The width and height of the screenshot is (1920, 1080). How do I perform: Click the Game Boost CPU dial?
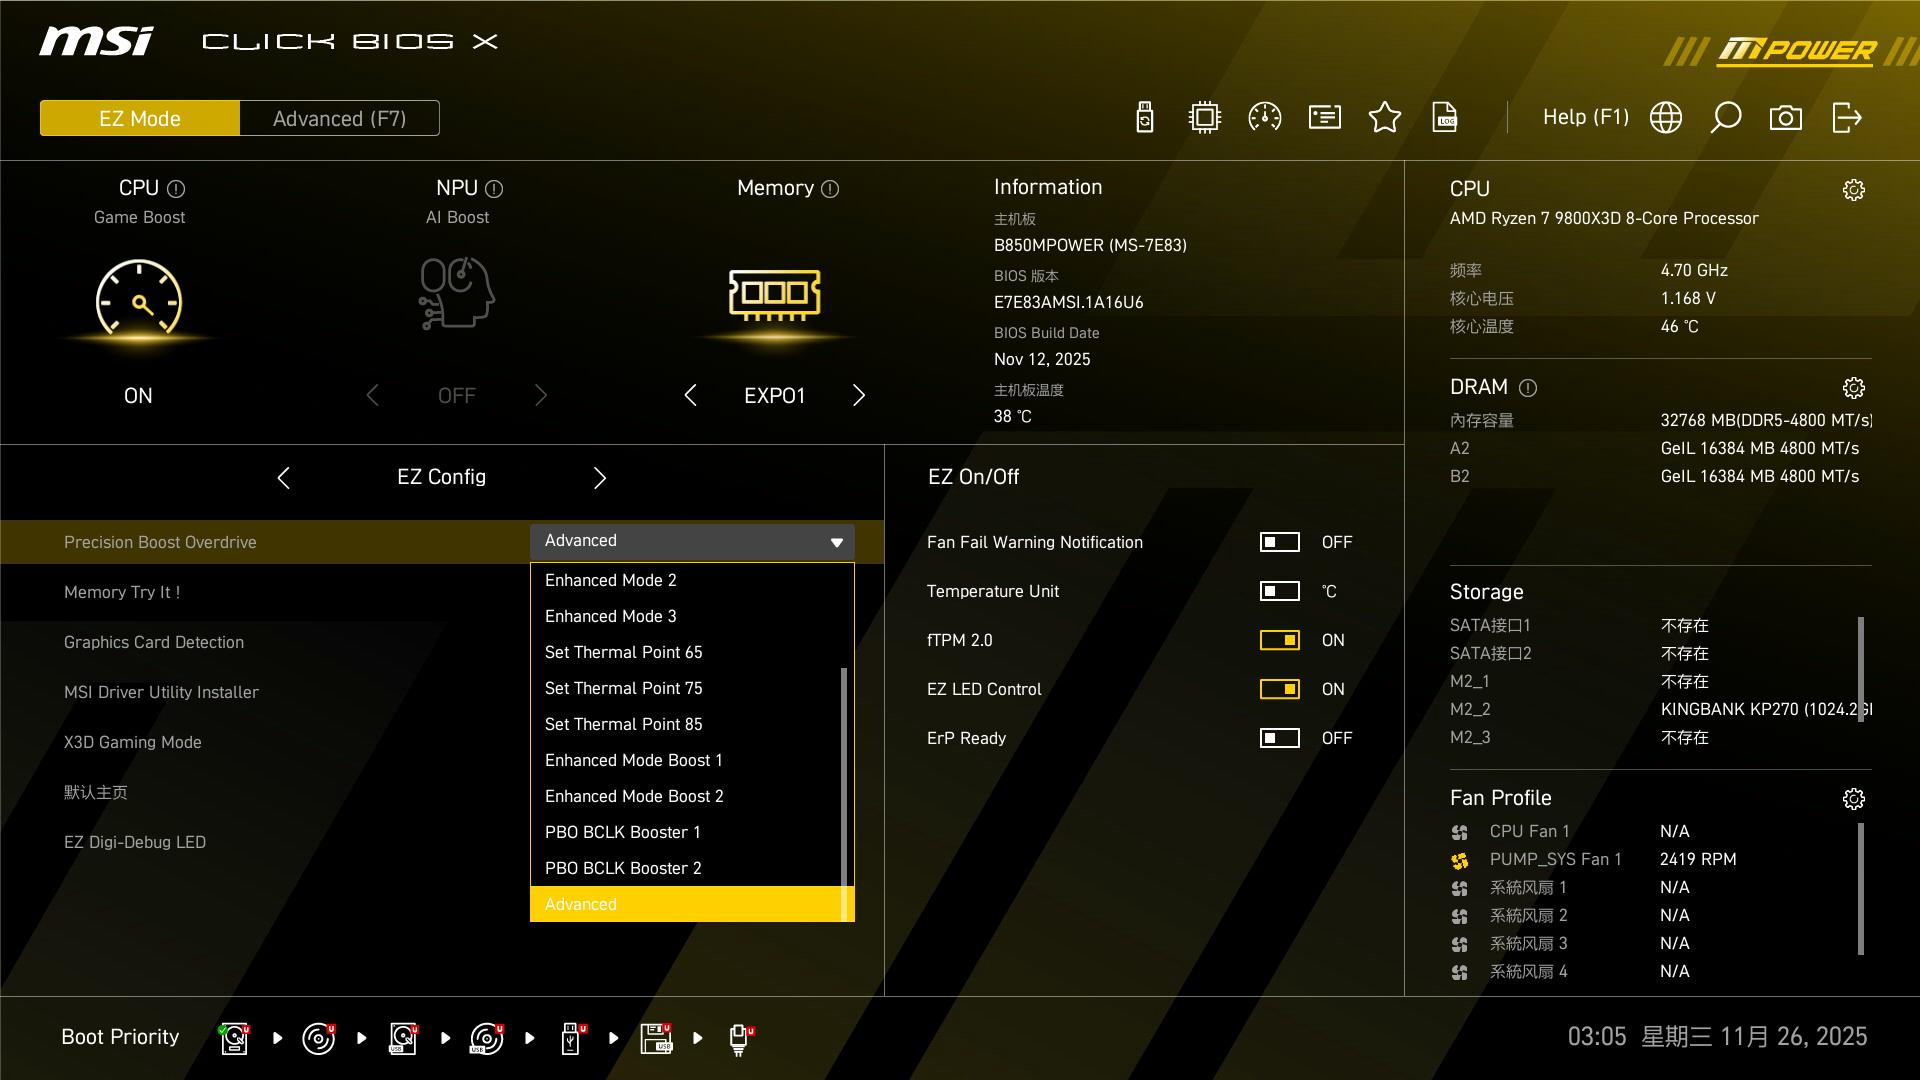click(x=139, y=298)
